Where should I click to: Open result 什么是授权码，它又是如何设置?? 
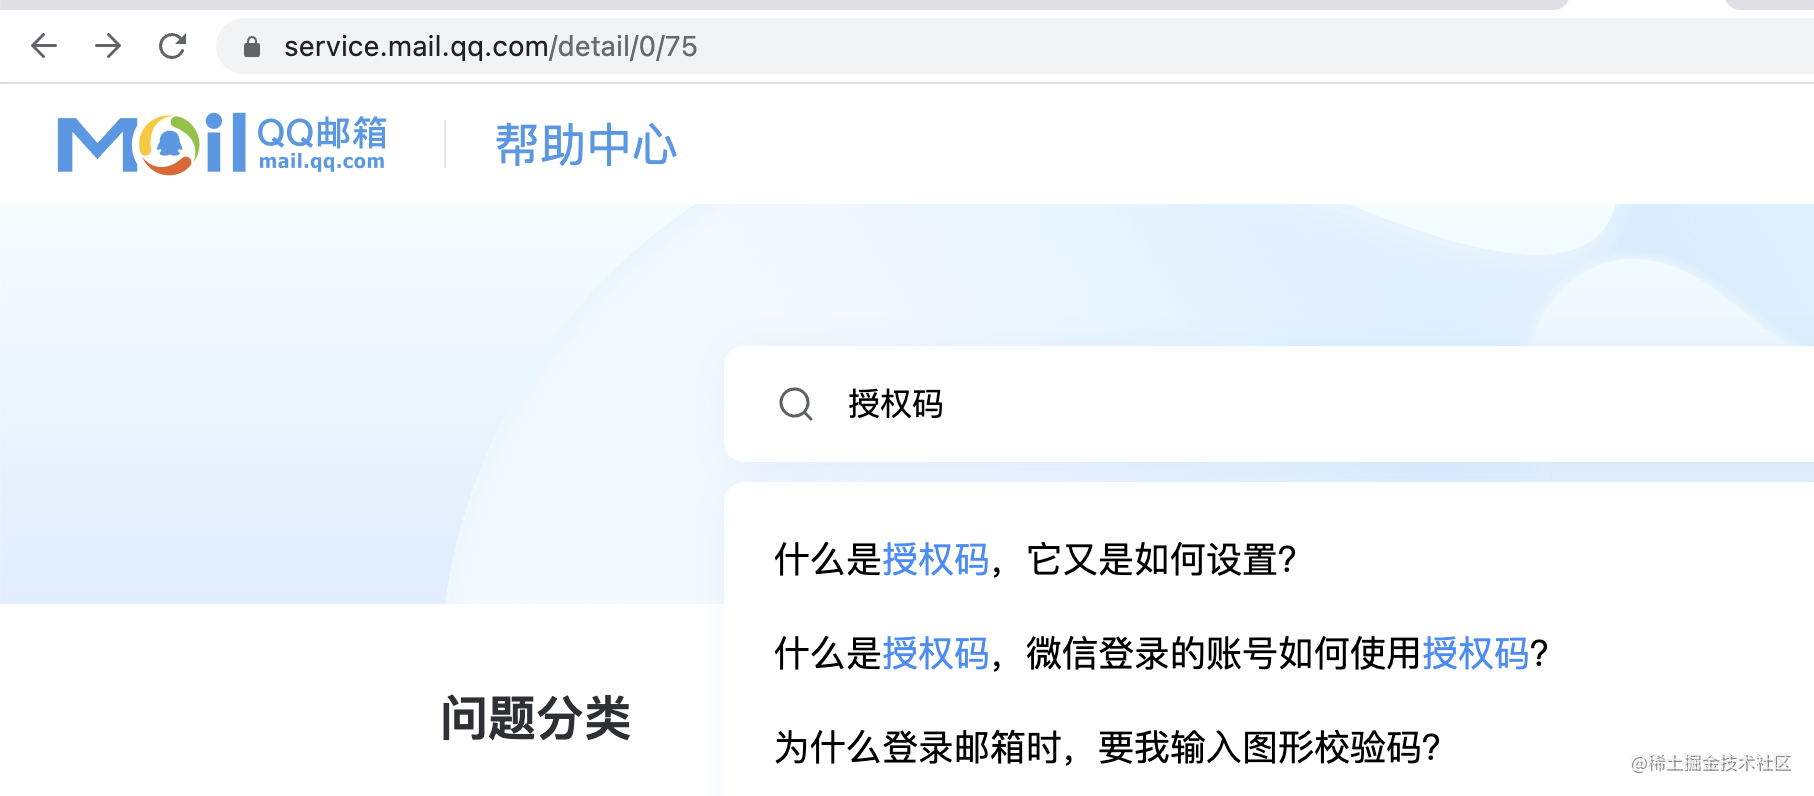(x=1035, y=560)
